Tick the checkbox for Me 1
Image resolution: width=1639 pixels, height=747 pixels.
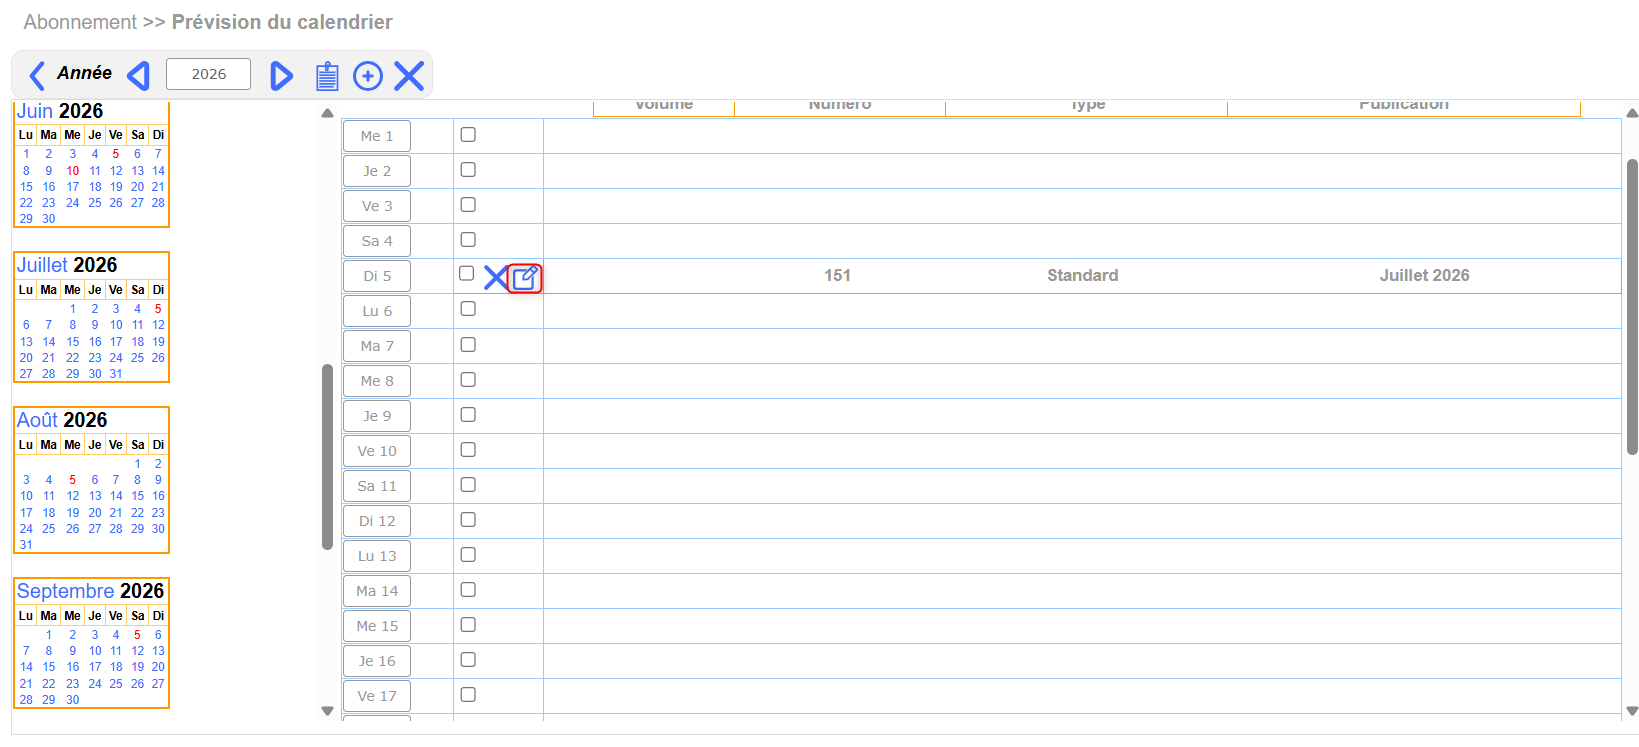(468, 134)
